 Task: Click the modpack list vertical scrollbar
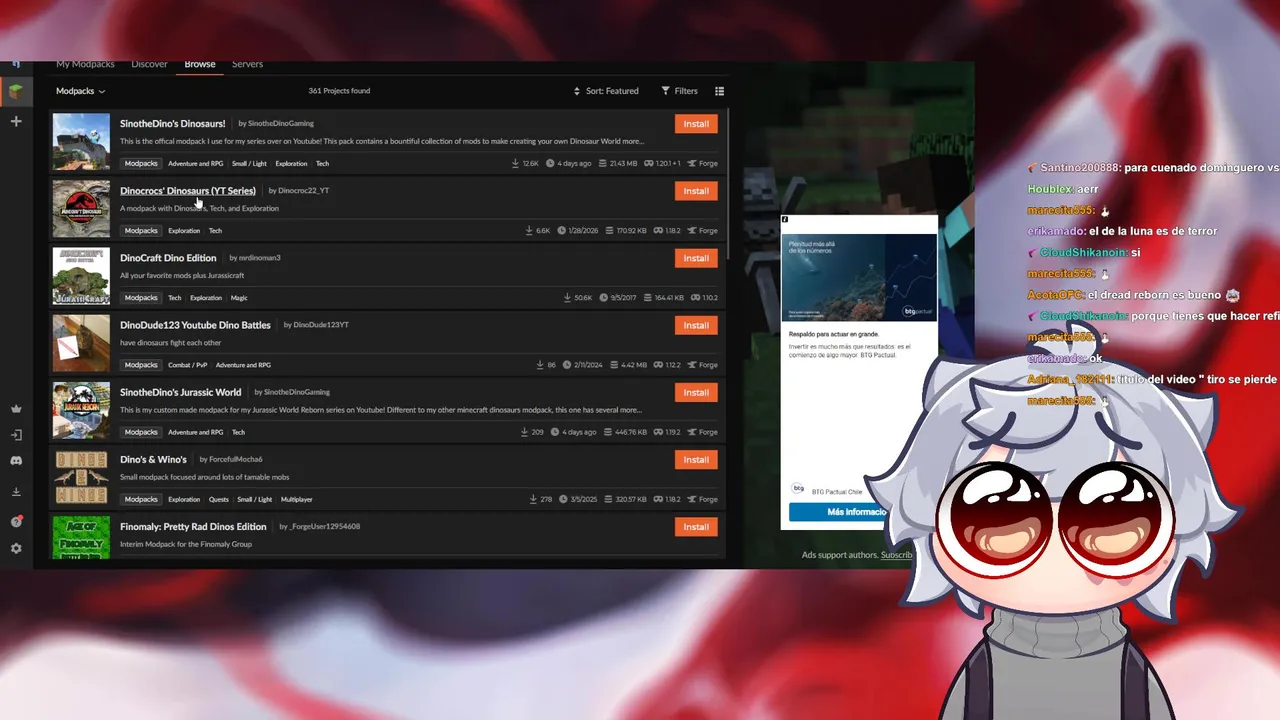[728, 185]
